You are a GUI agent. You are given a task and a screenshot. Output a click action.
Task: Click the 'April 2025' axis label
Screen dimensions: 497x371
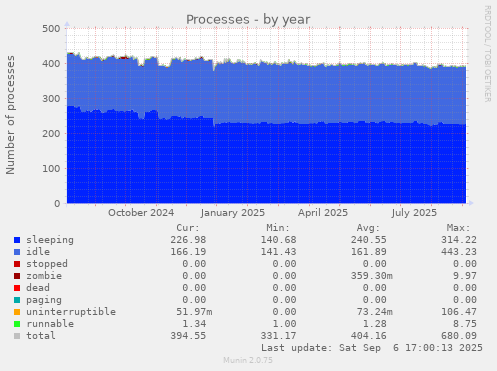click(x=323, y=213)
